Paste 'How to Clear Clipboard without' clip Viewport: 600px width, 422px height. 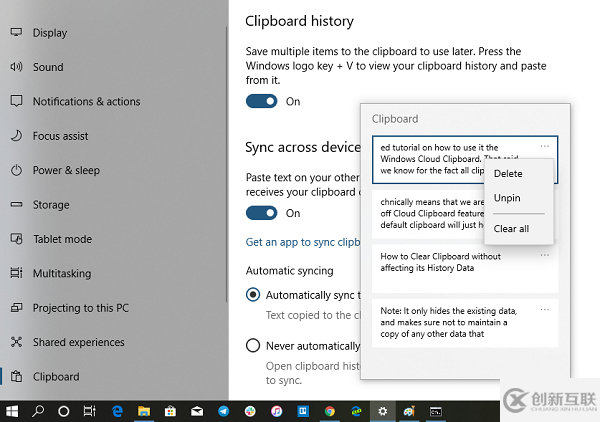(x=465, y=269)
